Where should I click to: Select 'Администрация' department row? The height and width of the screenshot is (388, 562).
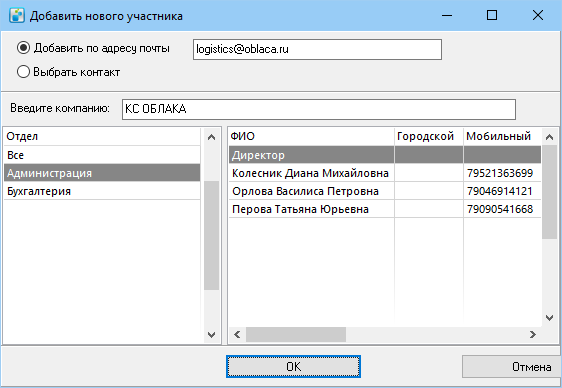coord(102,173)
